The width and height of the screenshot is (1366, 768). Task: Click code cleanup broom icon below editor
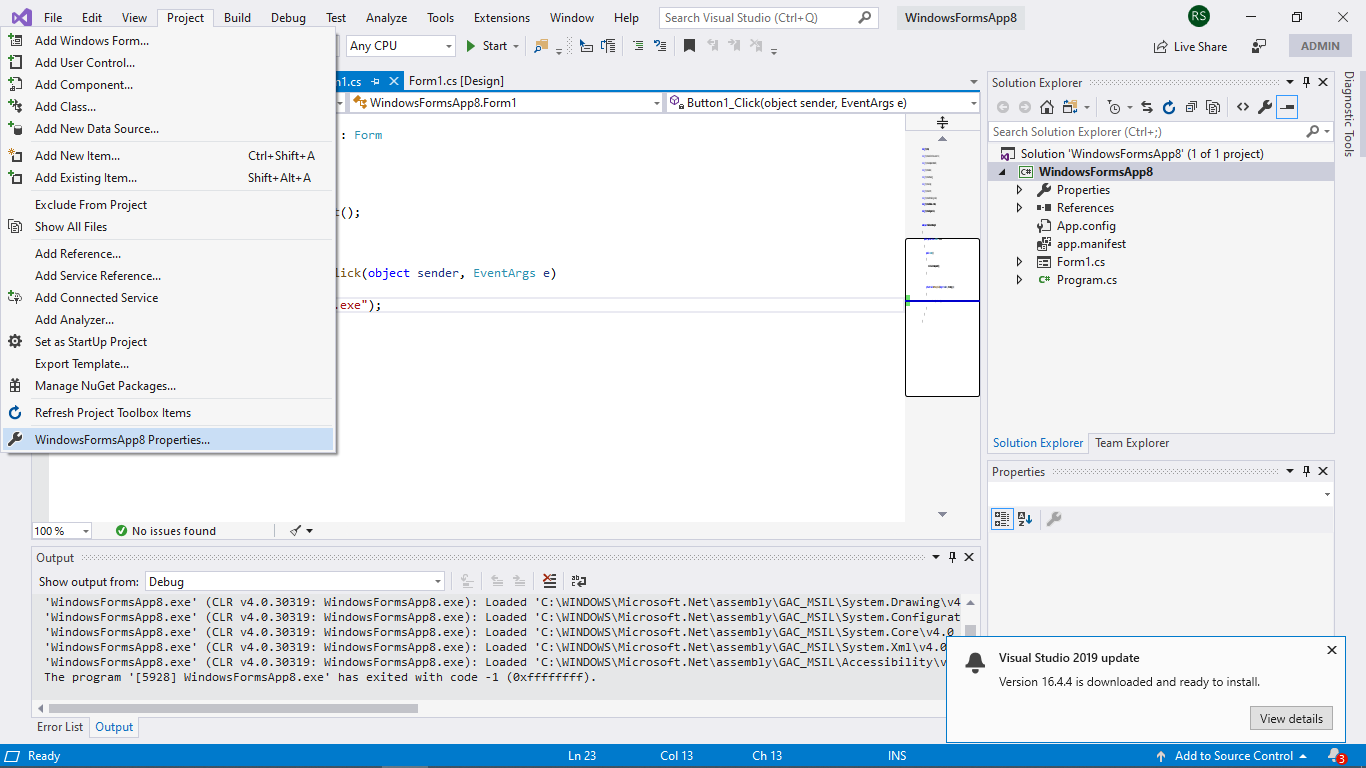[296, 531]
